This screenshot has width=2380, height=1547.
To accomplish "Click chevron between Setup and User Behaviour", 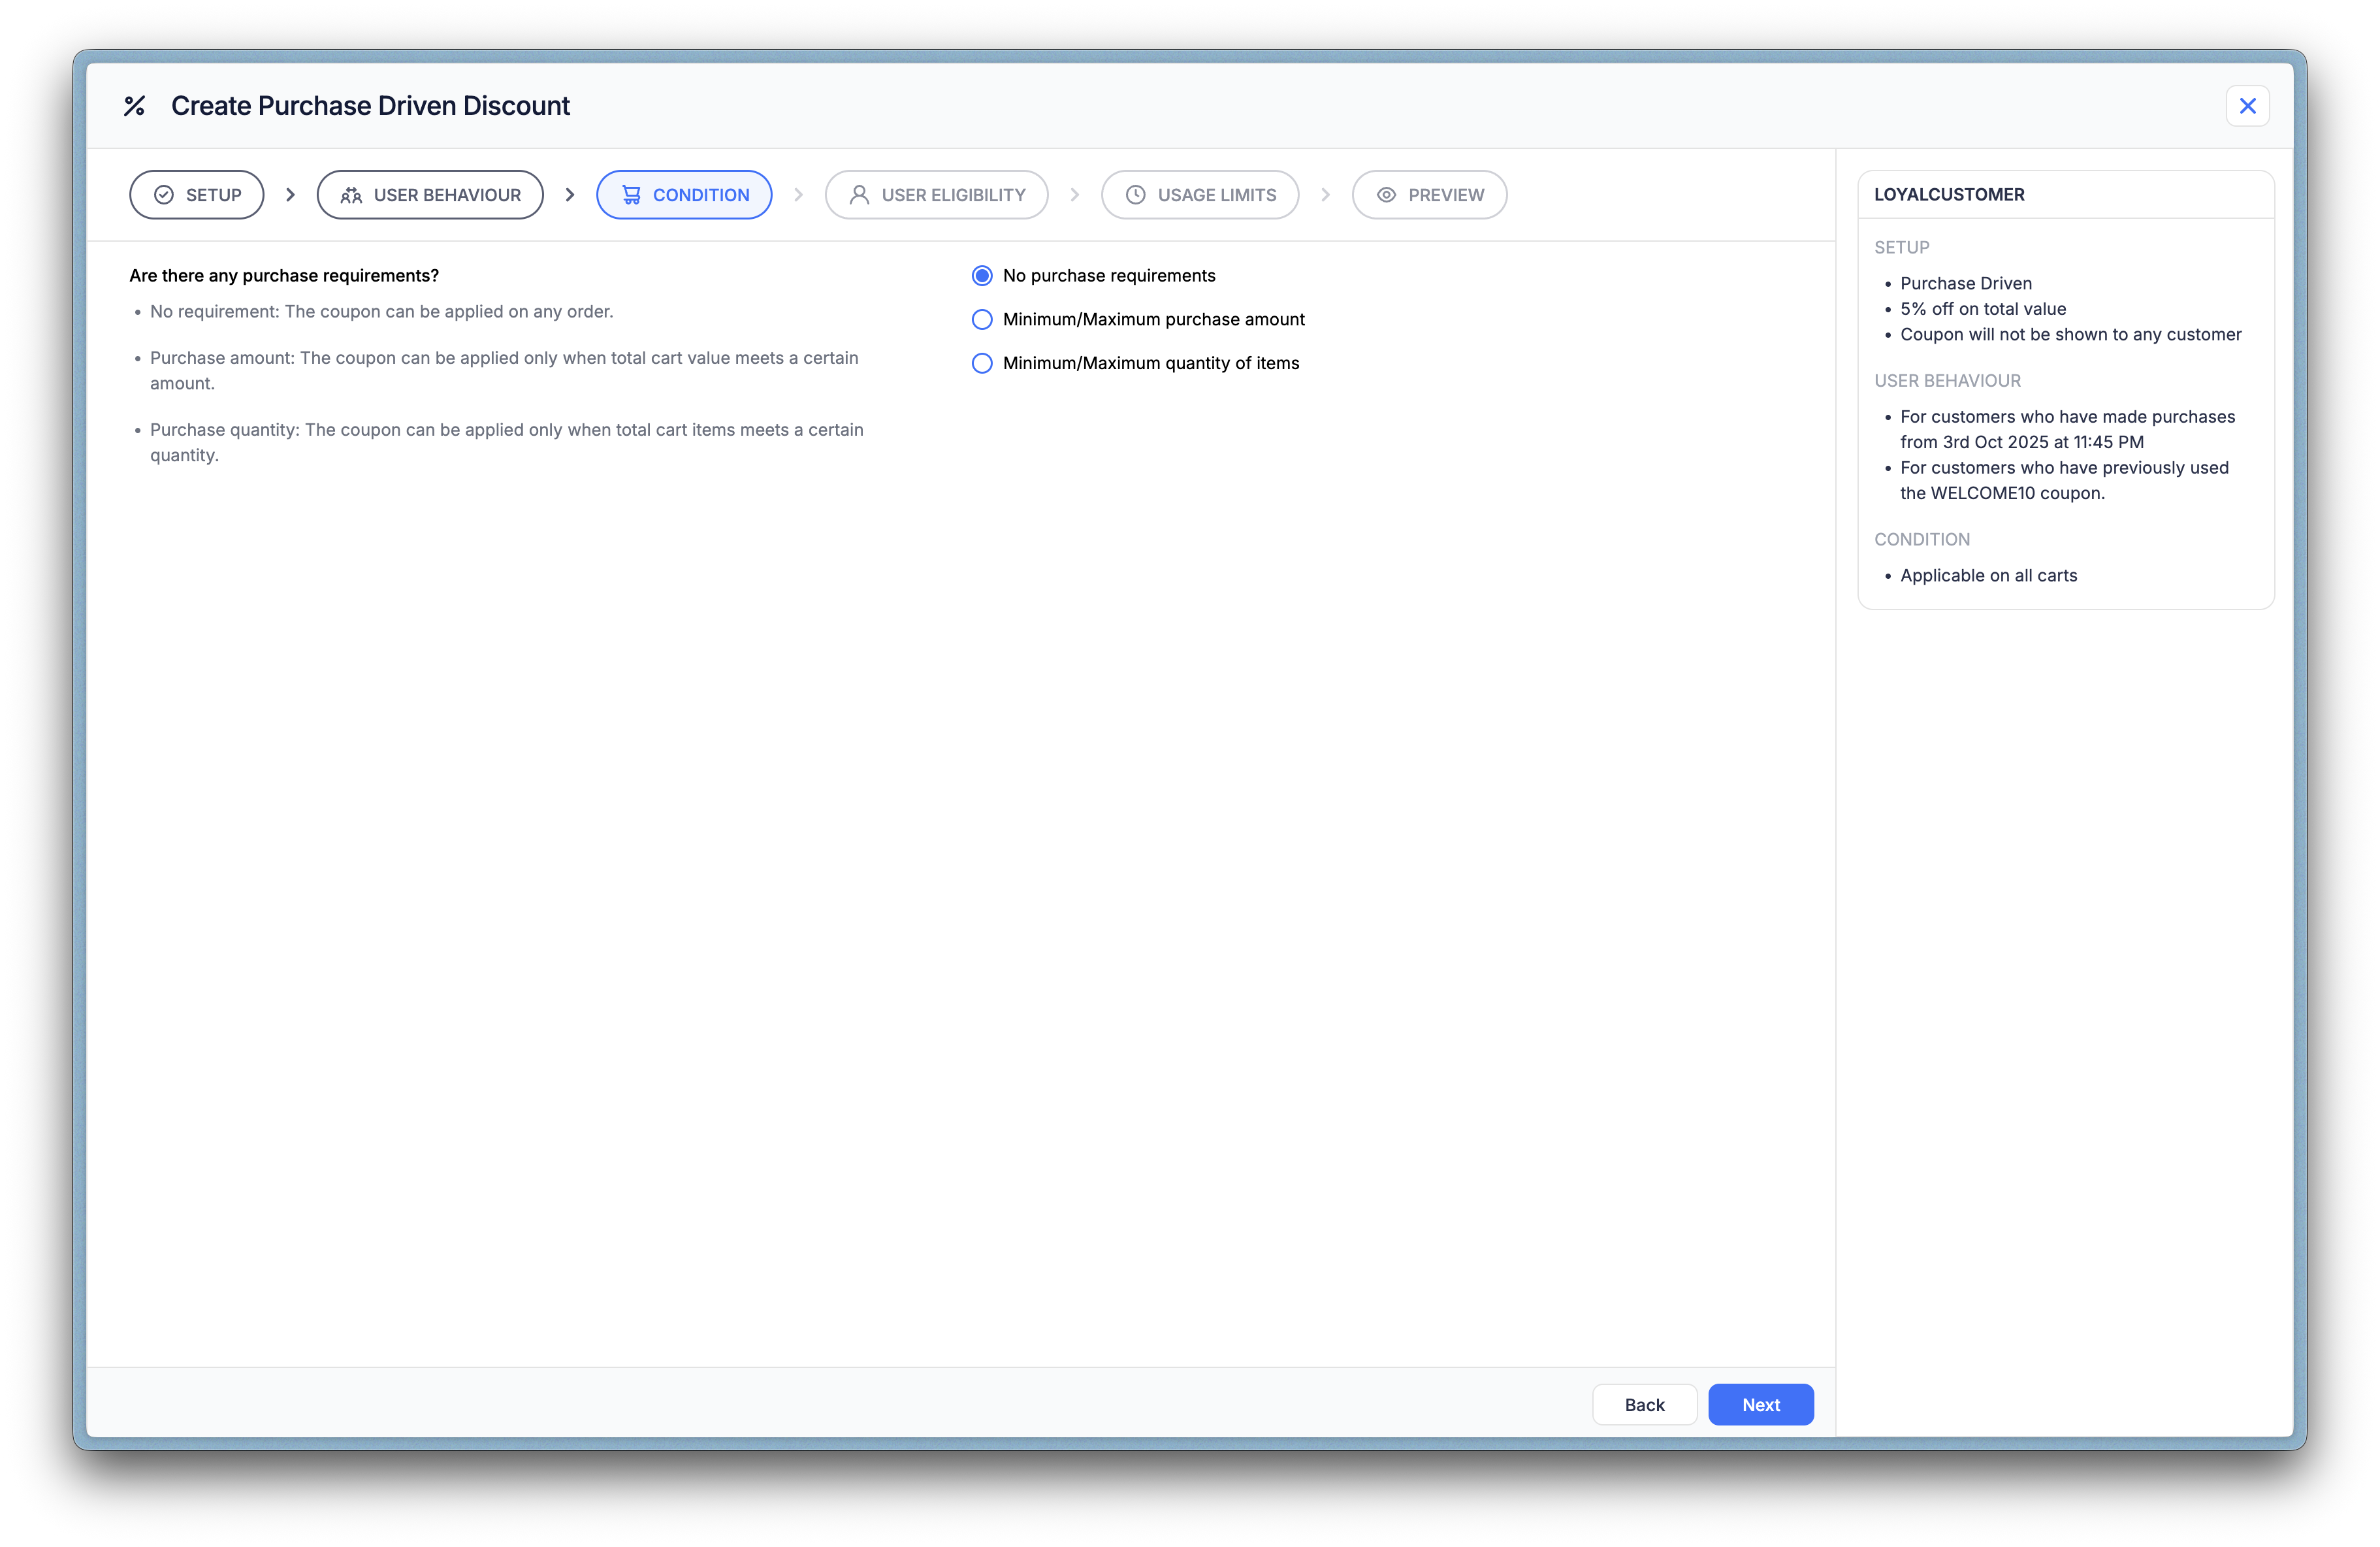I will click(290, 195).
